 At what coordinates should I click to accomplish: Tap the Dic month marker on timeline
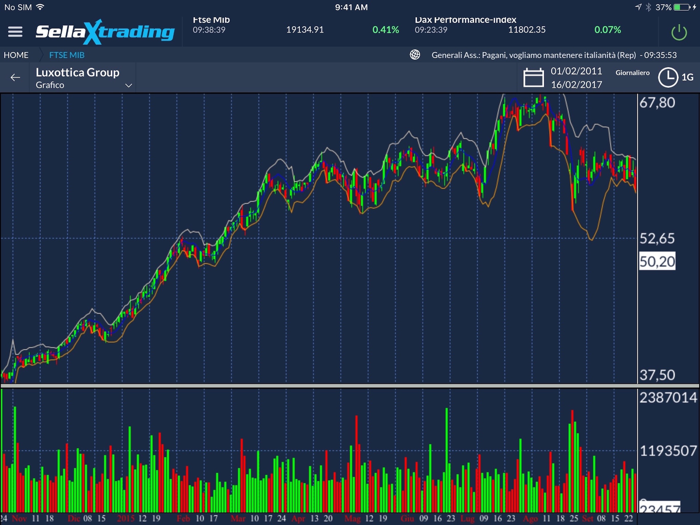click(74, 518)
